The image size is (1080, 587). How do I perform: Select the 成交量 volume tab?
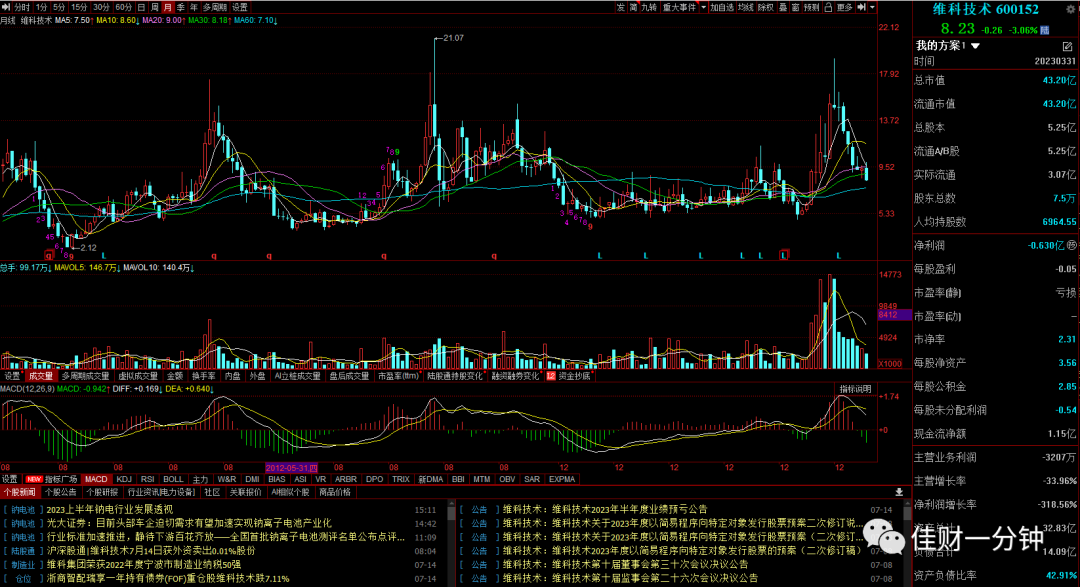[41, 376]
